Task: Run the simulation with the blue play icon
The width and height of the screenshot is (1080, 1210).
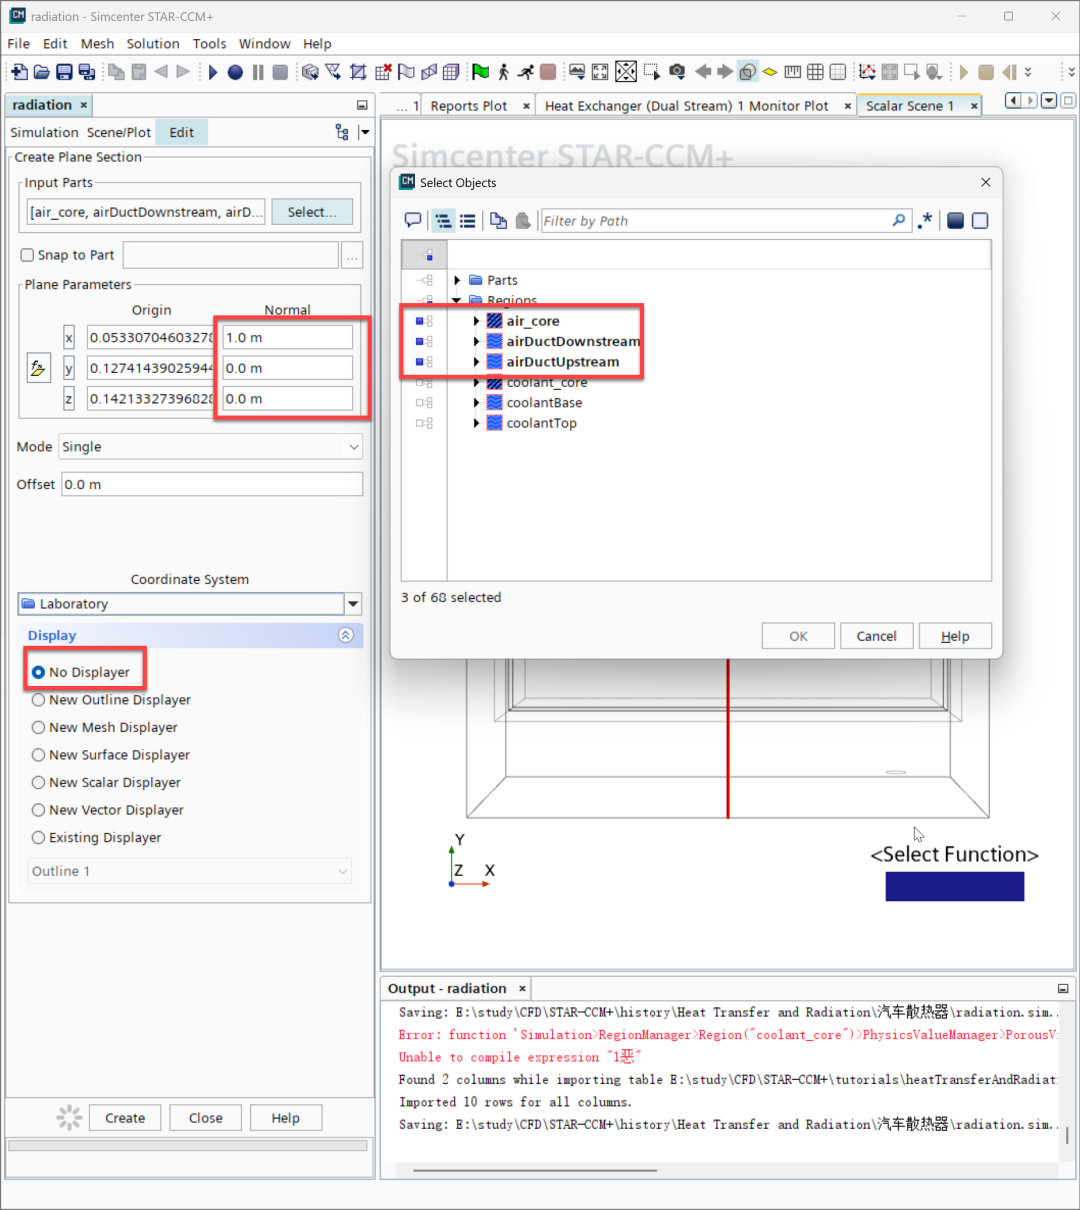Action: pyautogui.click(x=213, y=72)
